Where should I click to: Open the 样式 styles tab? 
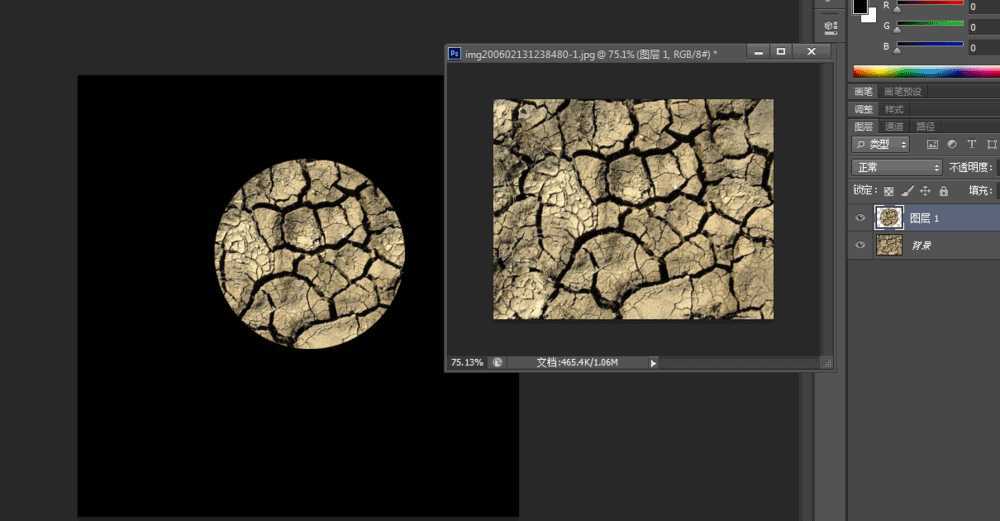(x=894, y=109)
